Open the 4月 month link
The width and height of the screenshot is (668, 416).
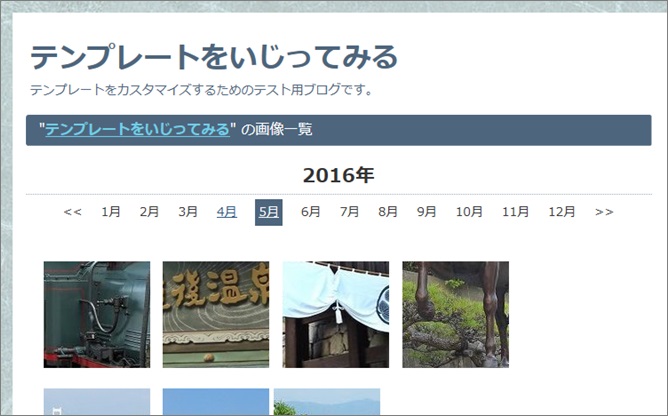click(227, 212)
